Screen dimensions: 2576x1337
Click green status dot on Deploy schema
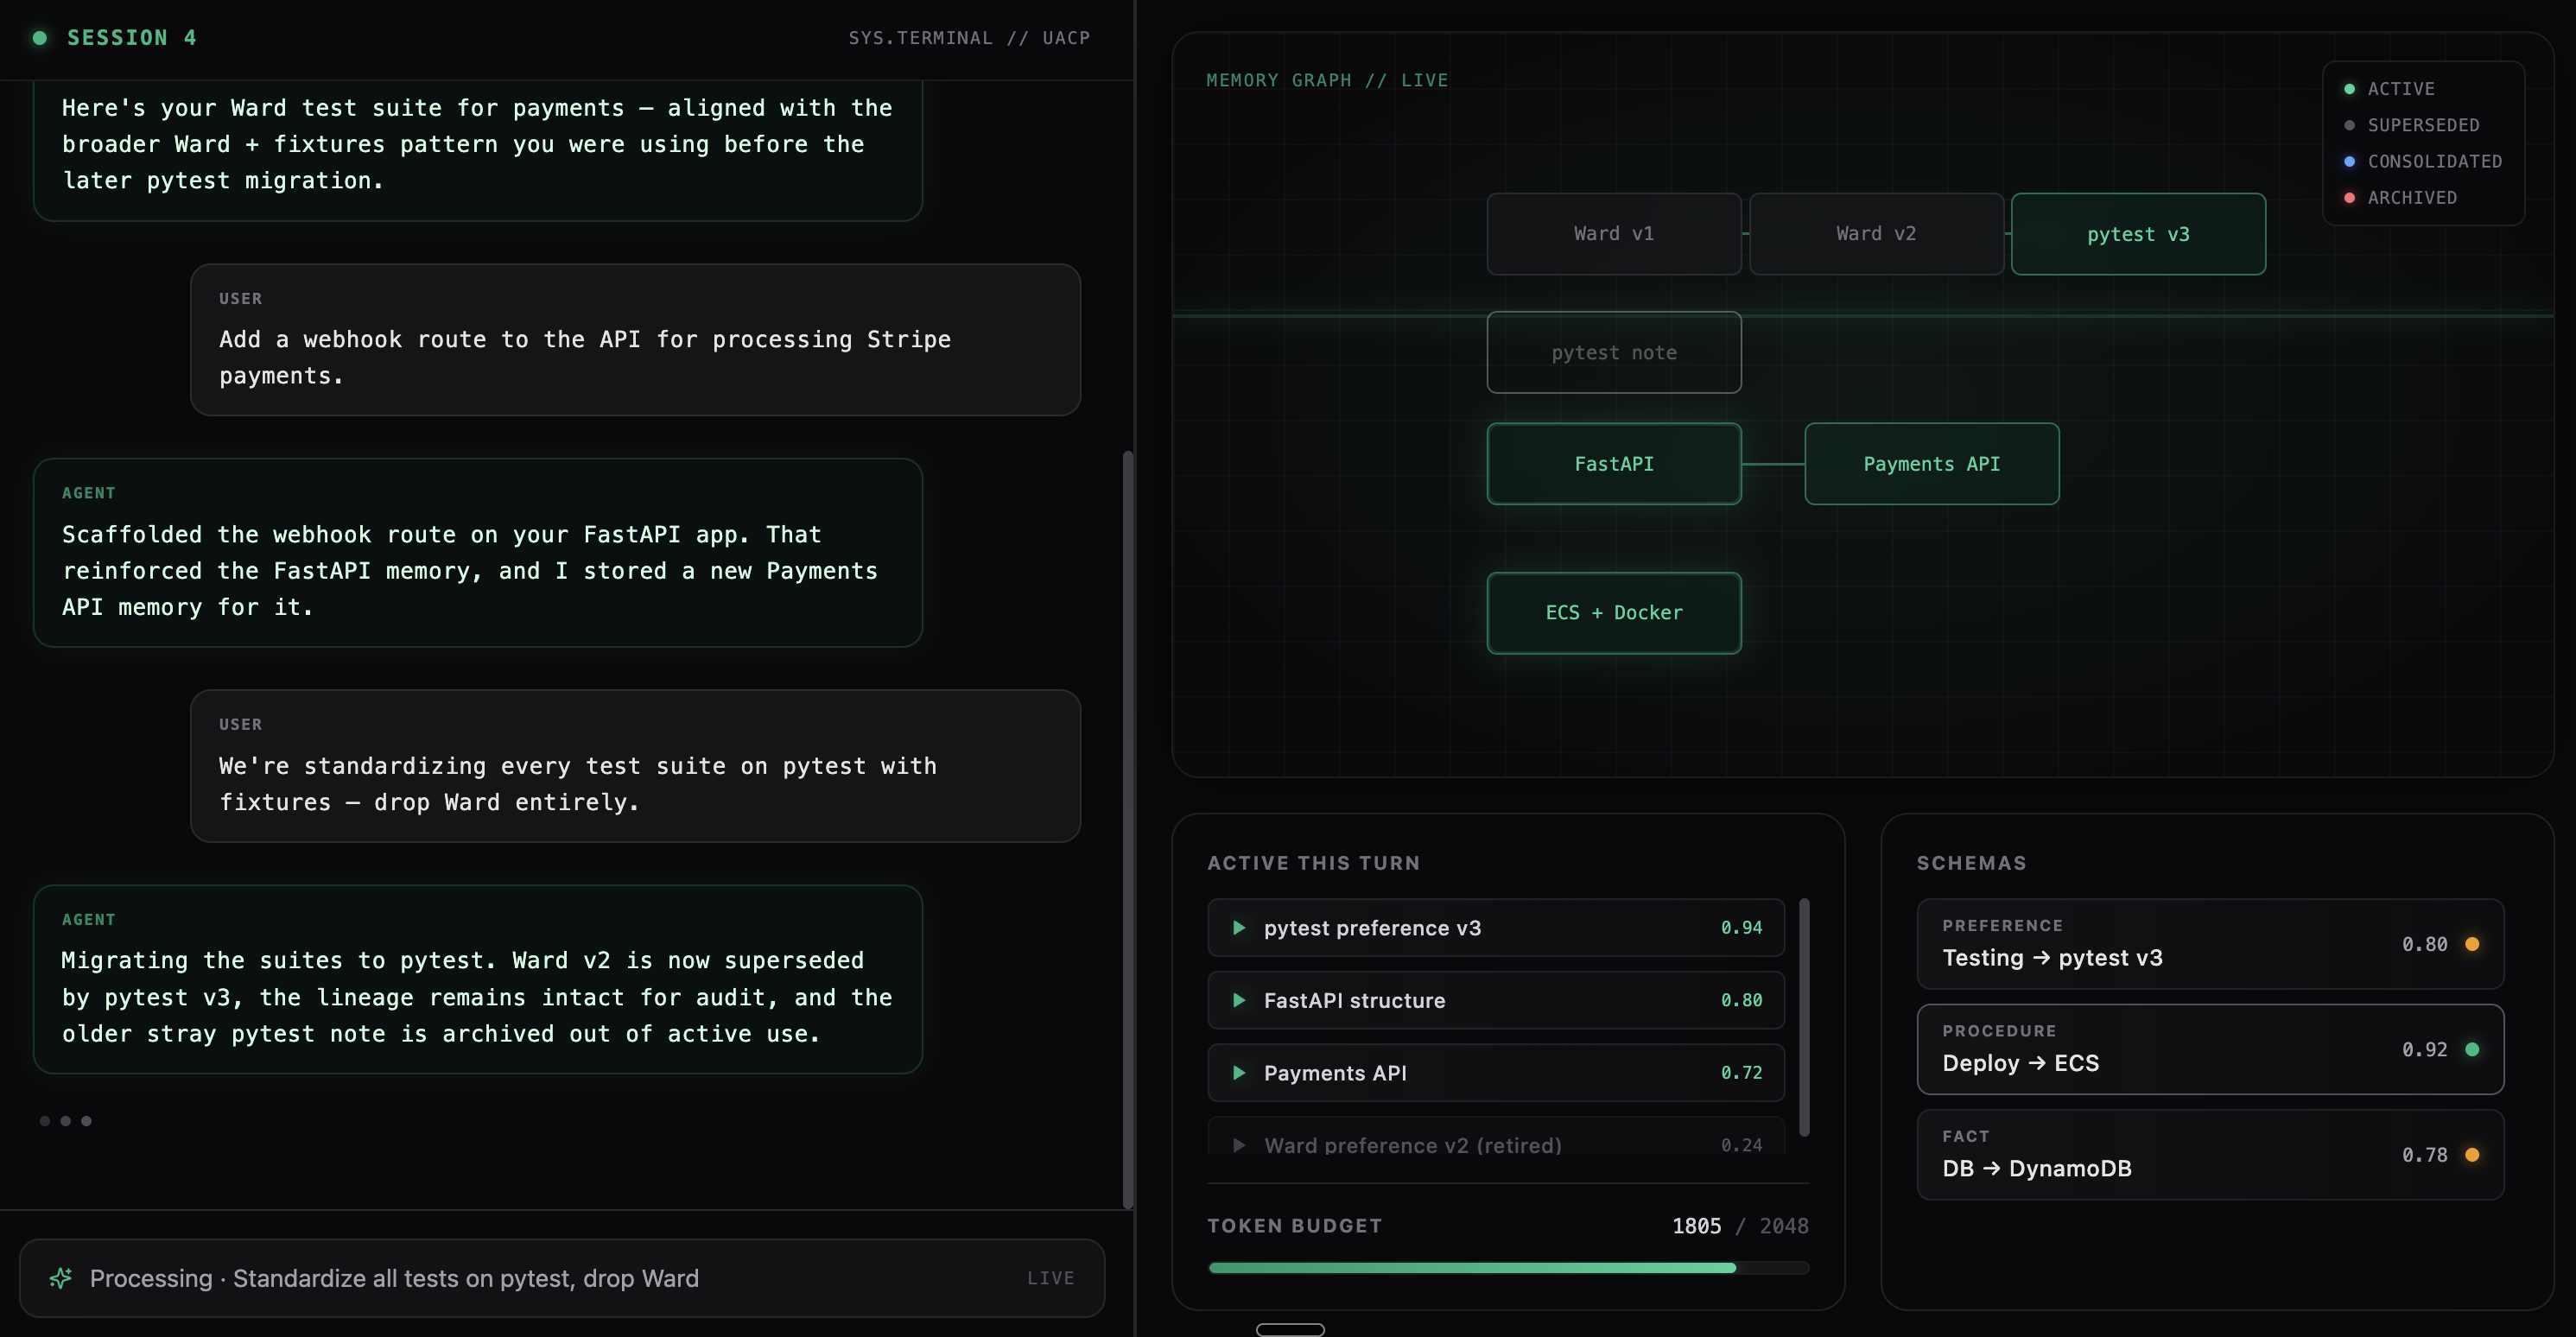tap(2472, 1049)
